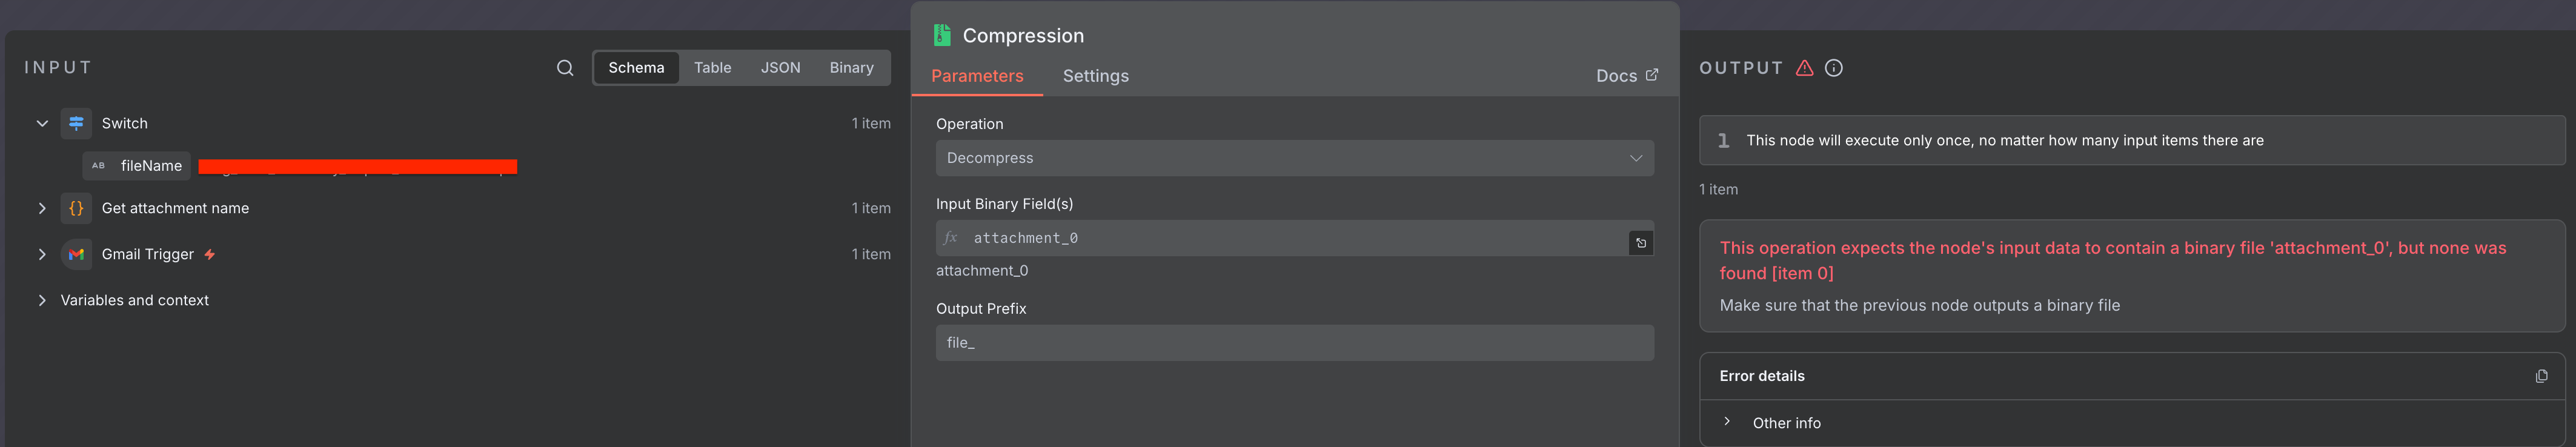Screen dimensions: 2576x447
Task: Open the expression editor icon for attachment_0
Action: [x=1641, y=243]
